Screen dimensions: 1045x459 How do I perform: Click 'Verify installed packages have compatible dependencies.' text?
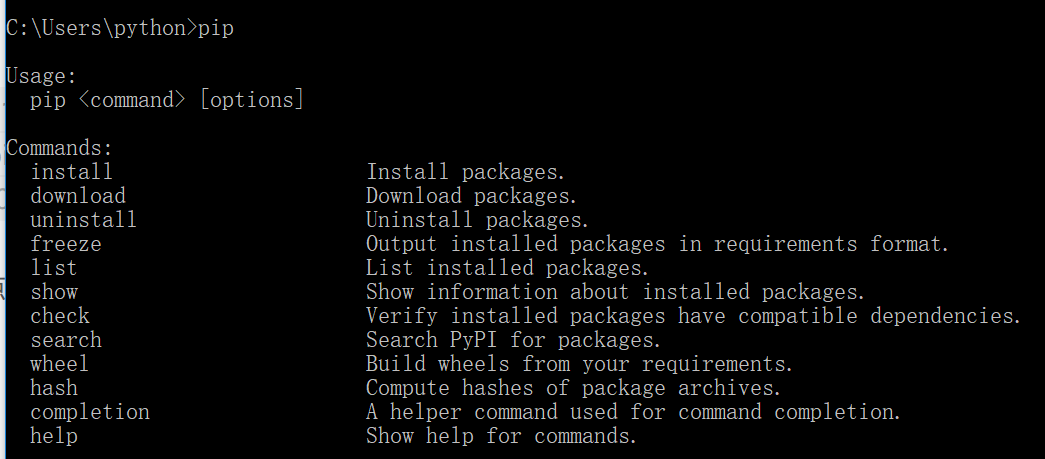(x=693, y=316)
